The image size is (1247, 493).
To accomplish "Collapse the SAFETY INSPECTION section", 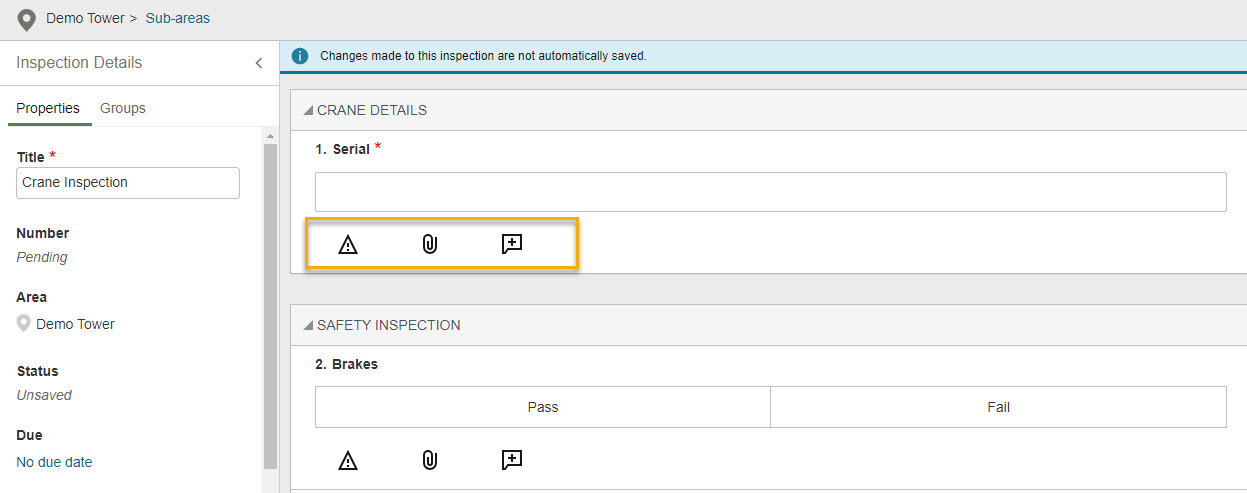I will pyautogui.click(x=309, y=326).
